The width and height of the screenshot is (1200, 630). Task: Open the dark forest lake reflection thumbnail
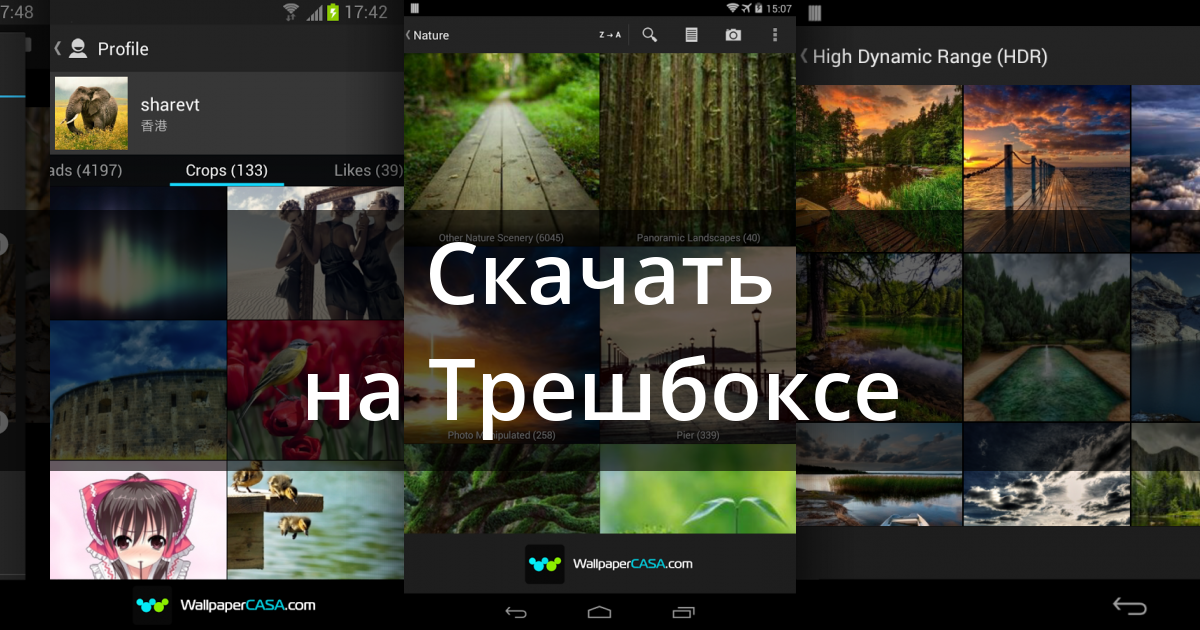pyautogui.click(x=879, y=338)
